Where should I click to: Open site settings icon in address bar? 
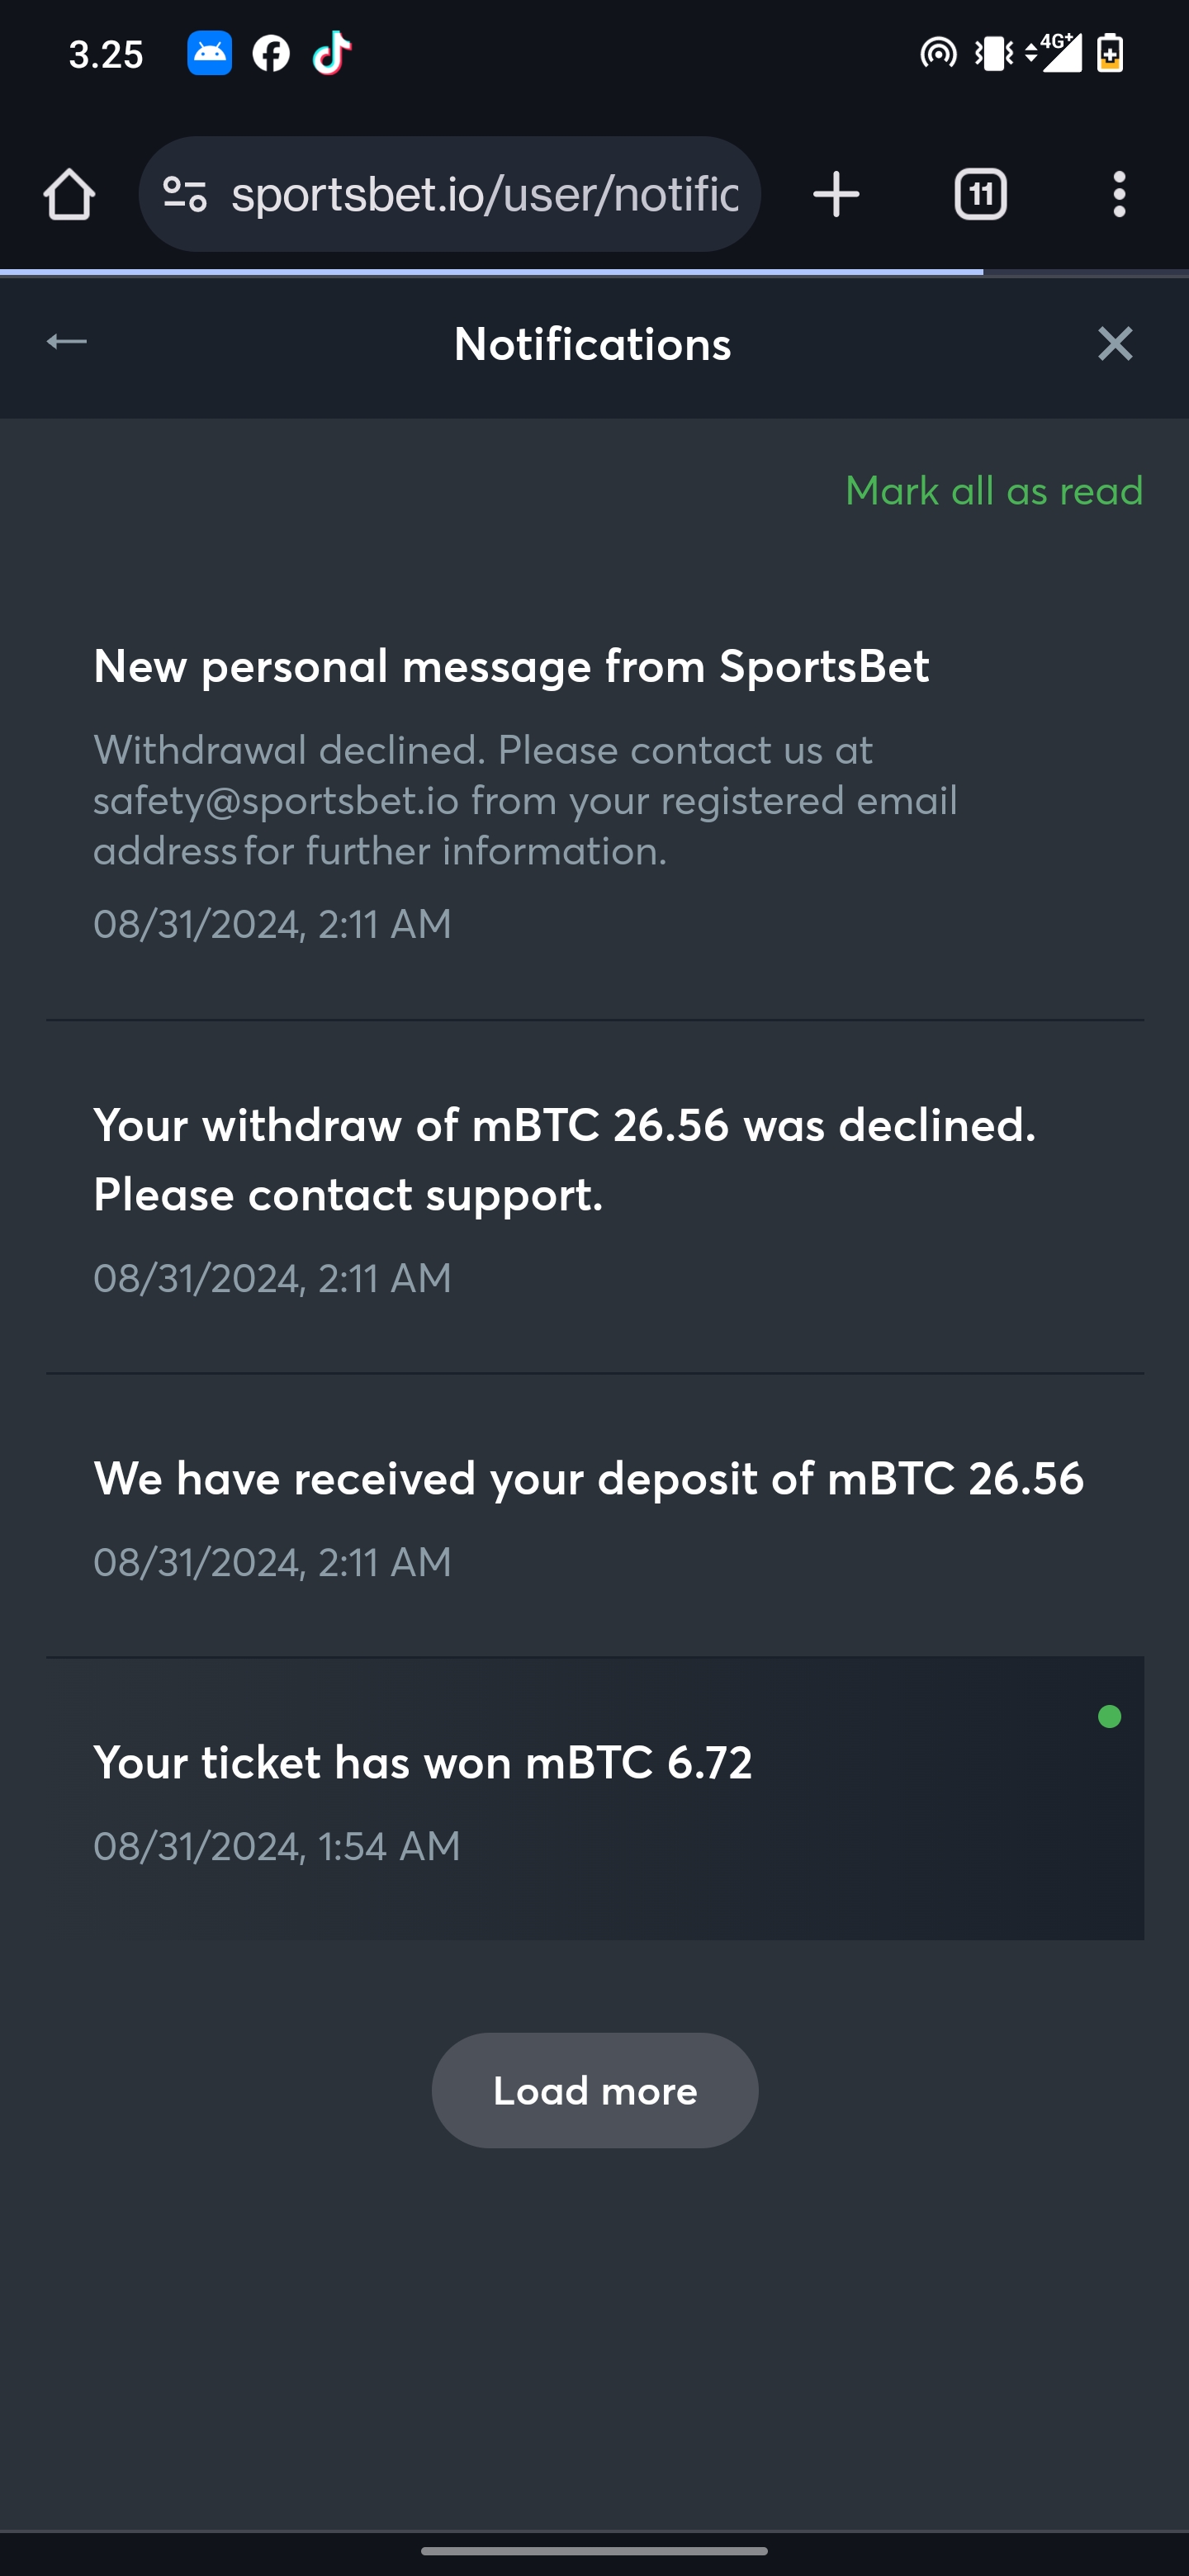(x=185, y=194)
